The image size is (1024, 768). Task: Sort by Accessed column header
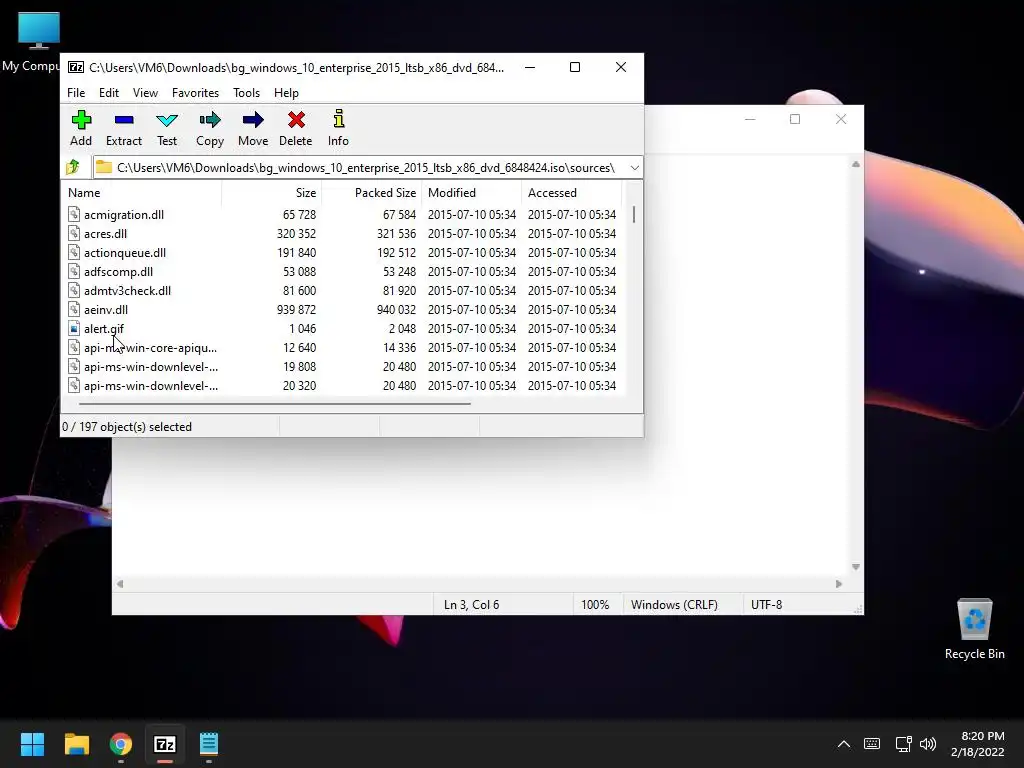571,193
